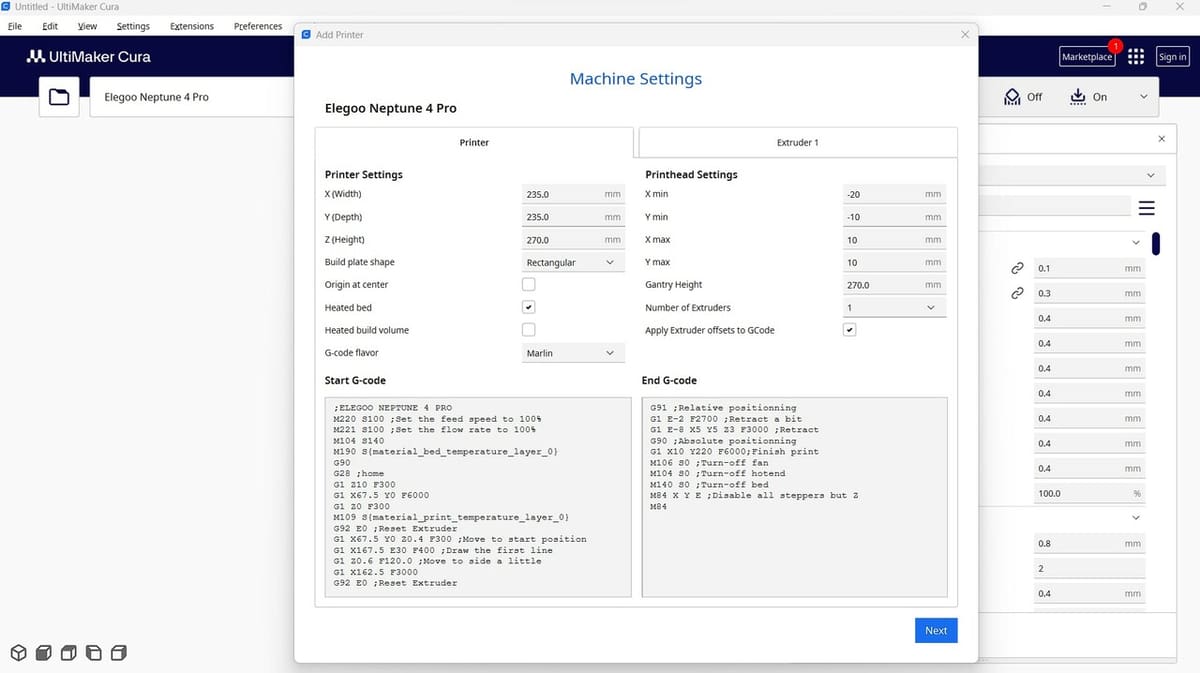Click the link icon beside 0.3 value
Screen dimensions: 1200x673
point(1017,293)
